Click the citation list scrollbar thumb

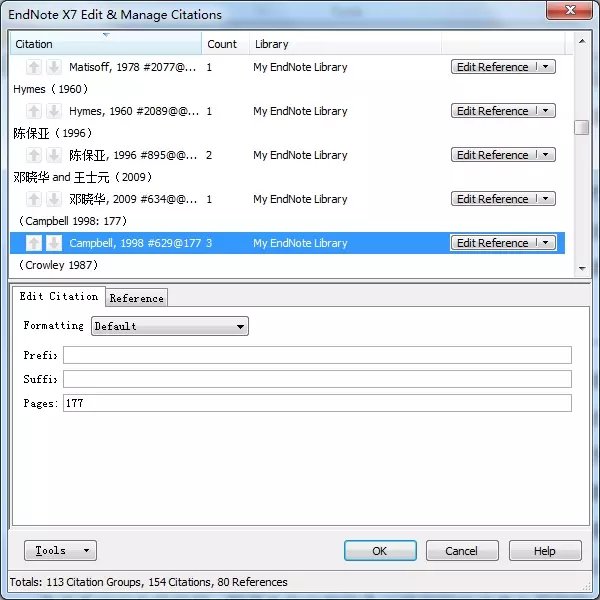[x=582, y=127]
